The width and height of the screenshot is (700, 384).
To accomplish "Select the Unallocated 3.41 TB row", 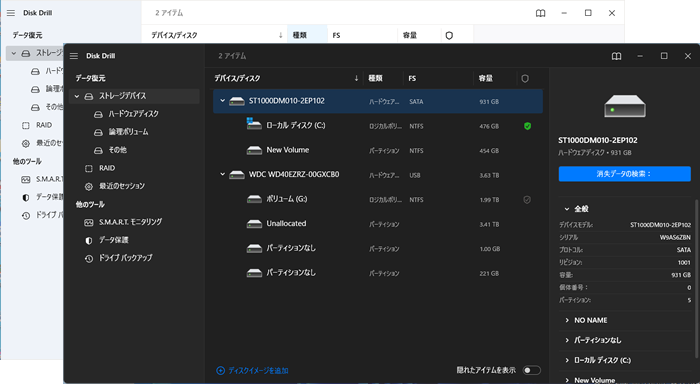I will tap(378, 224).
